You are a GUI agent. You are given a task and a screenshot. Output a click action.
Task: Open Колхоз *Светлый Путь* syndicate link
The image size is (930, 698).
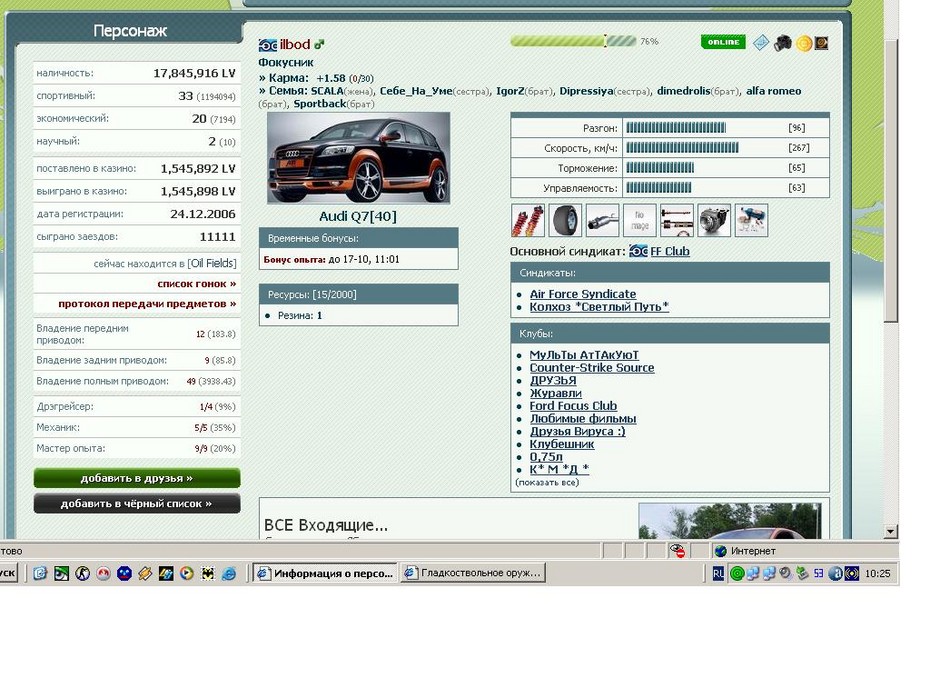pyautogui.click(x=599, y=307)
